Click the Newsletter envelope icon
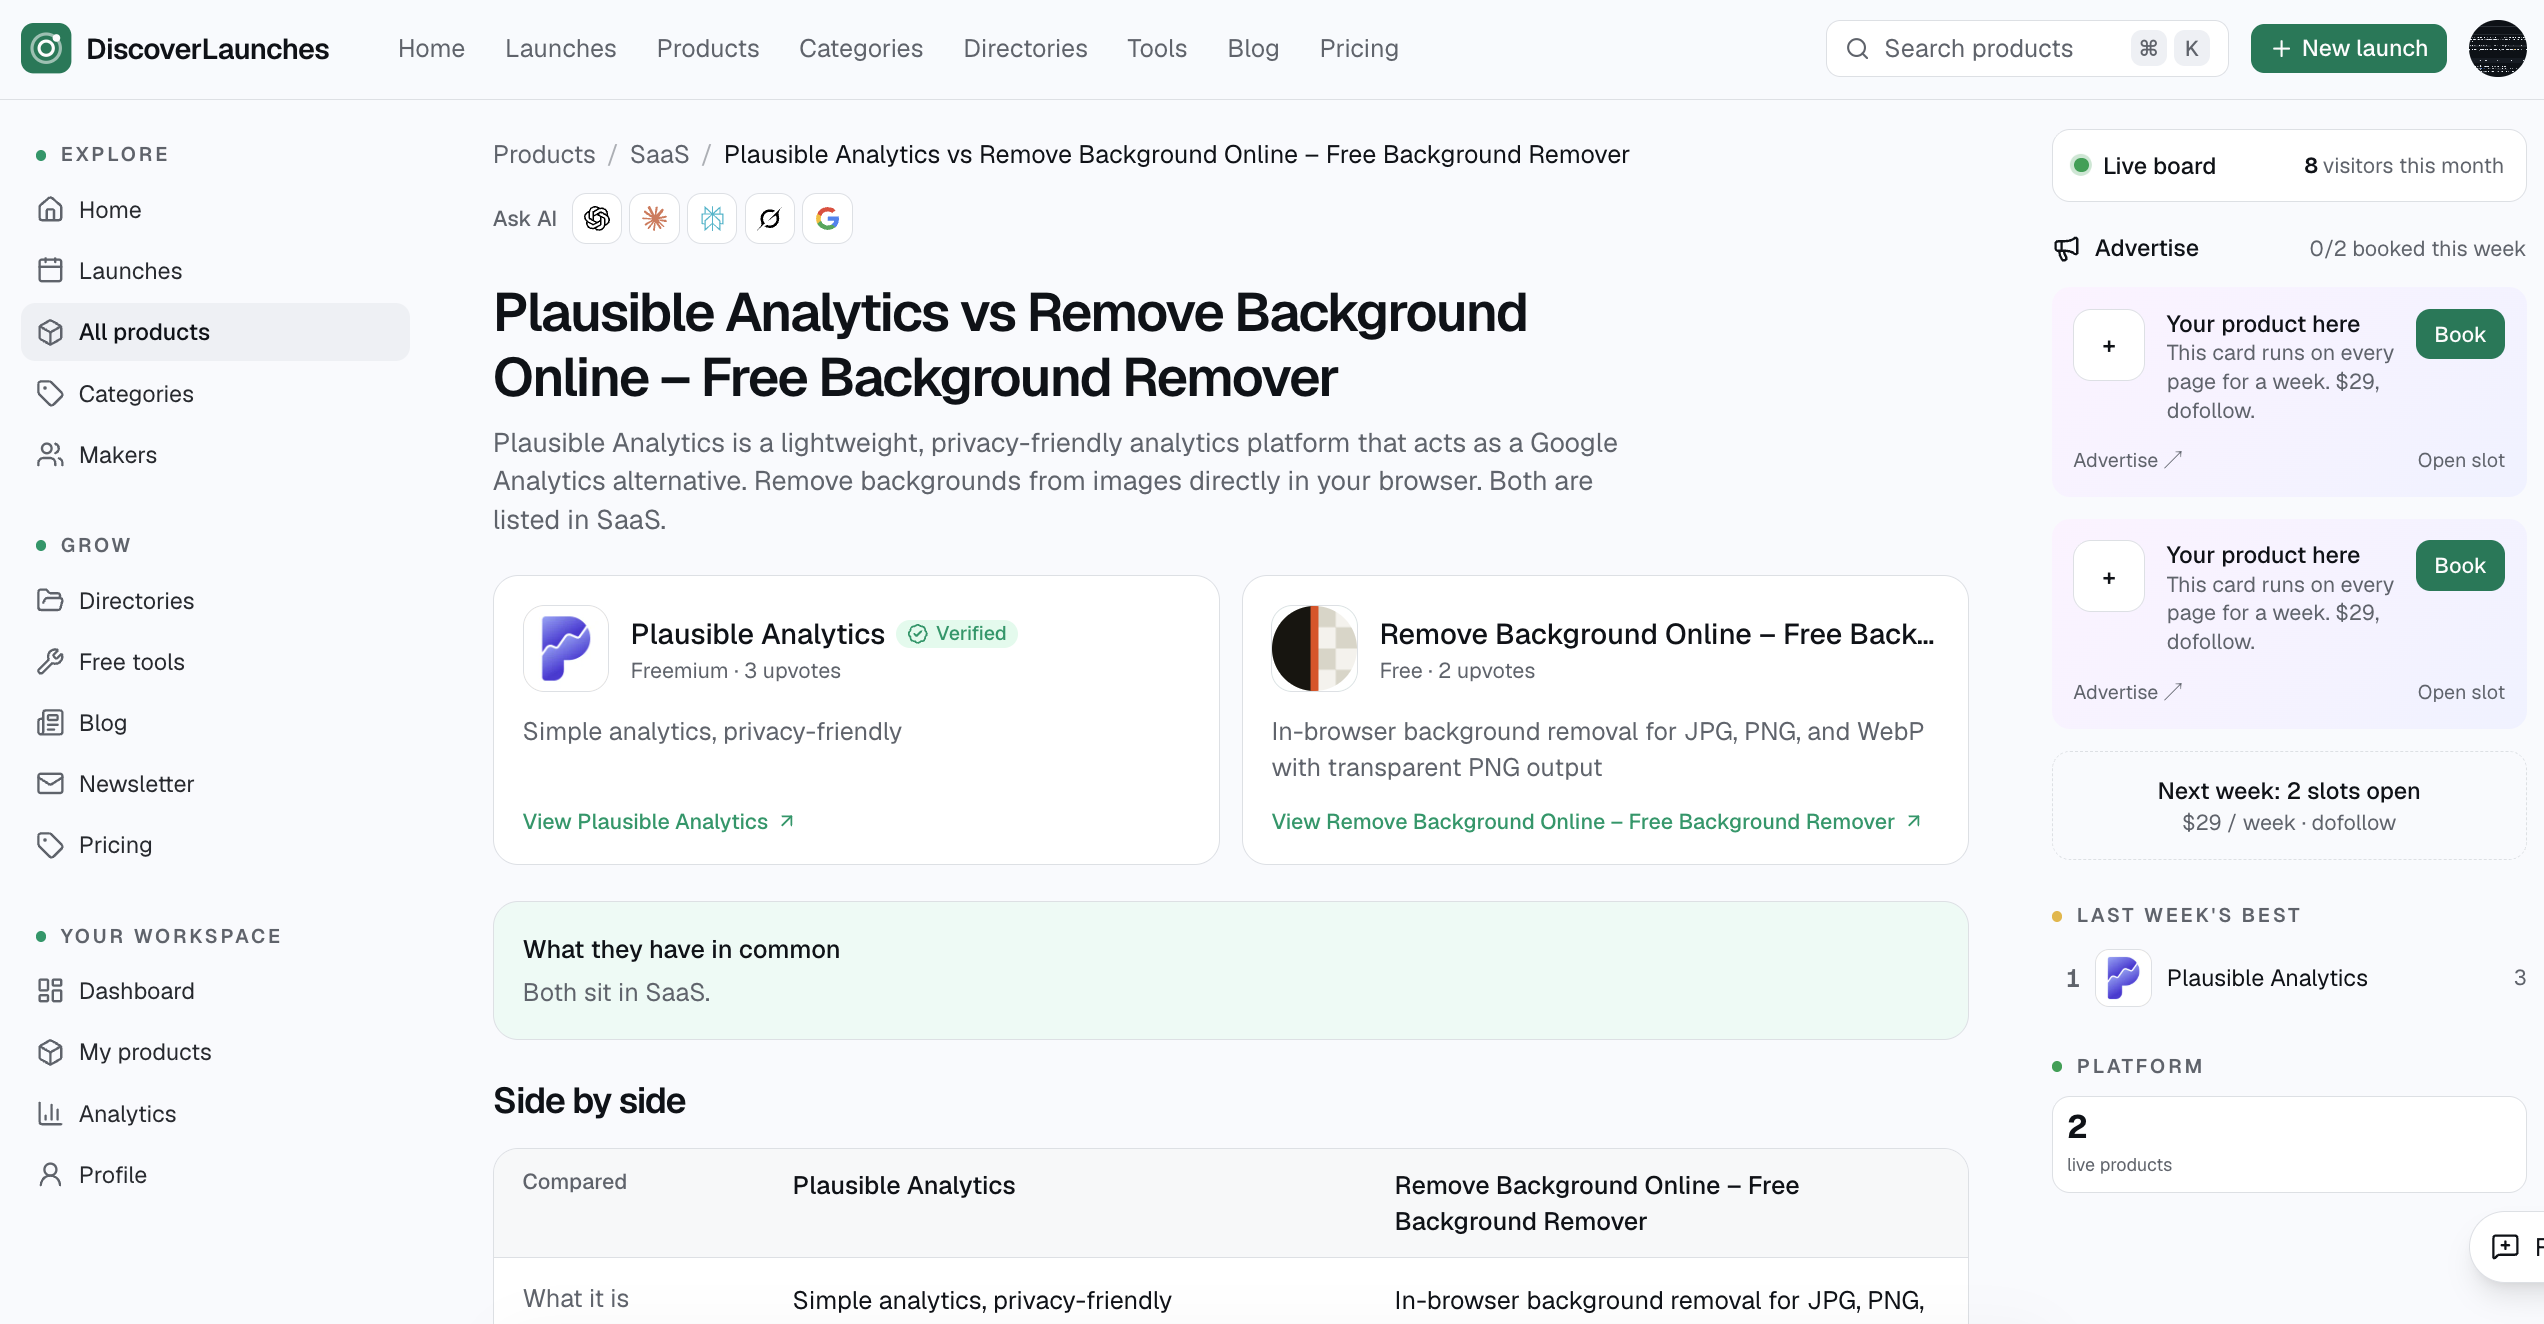2544x1324 pixels. tap(50, 784)
